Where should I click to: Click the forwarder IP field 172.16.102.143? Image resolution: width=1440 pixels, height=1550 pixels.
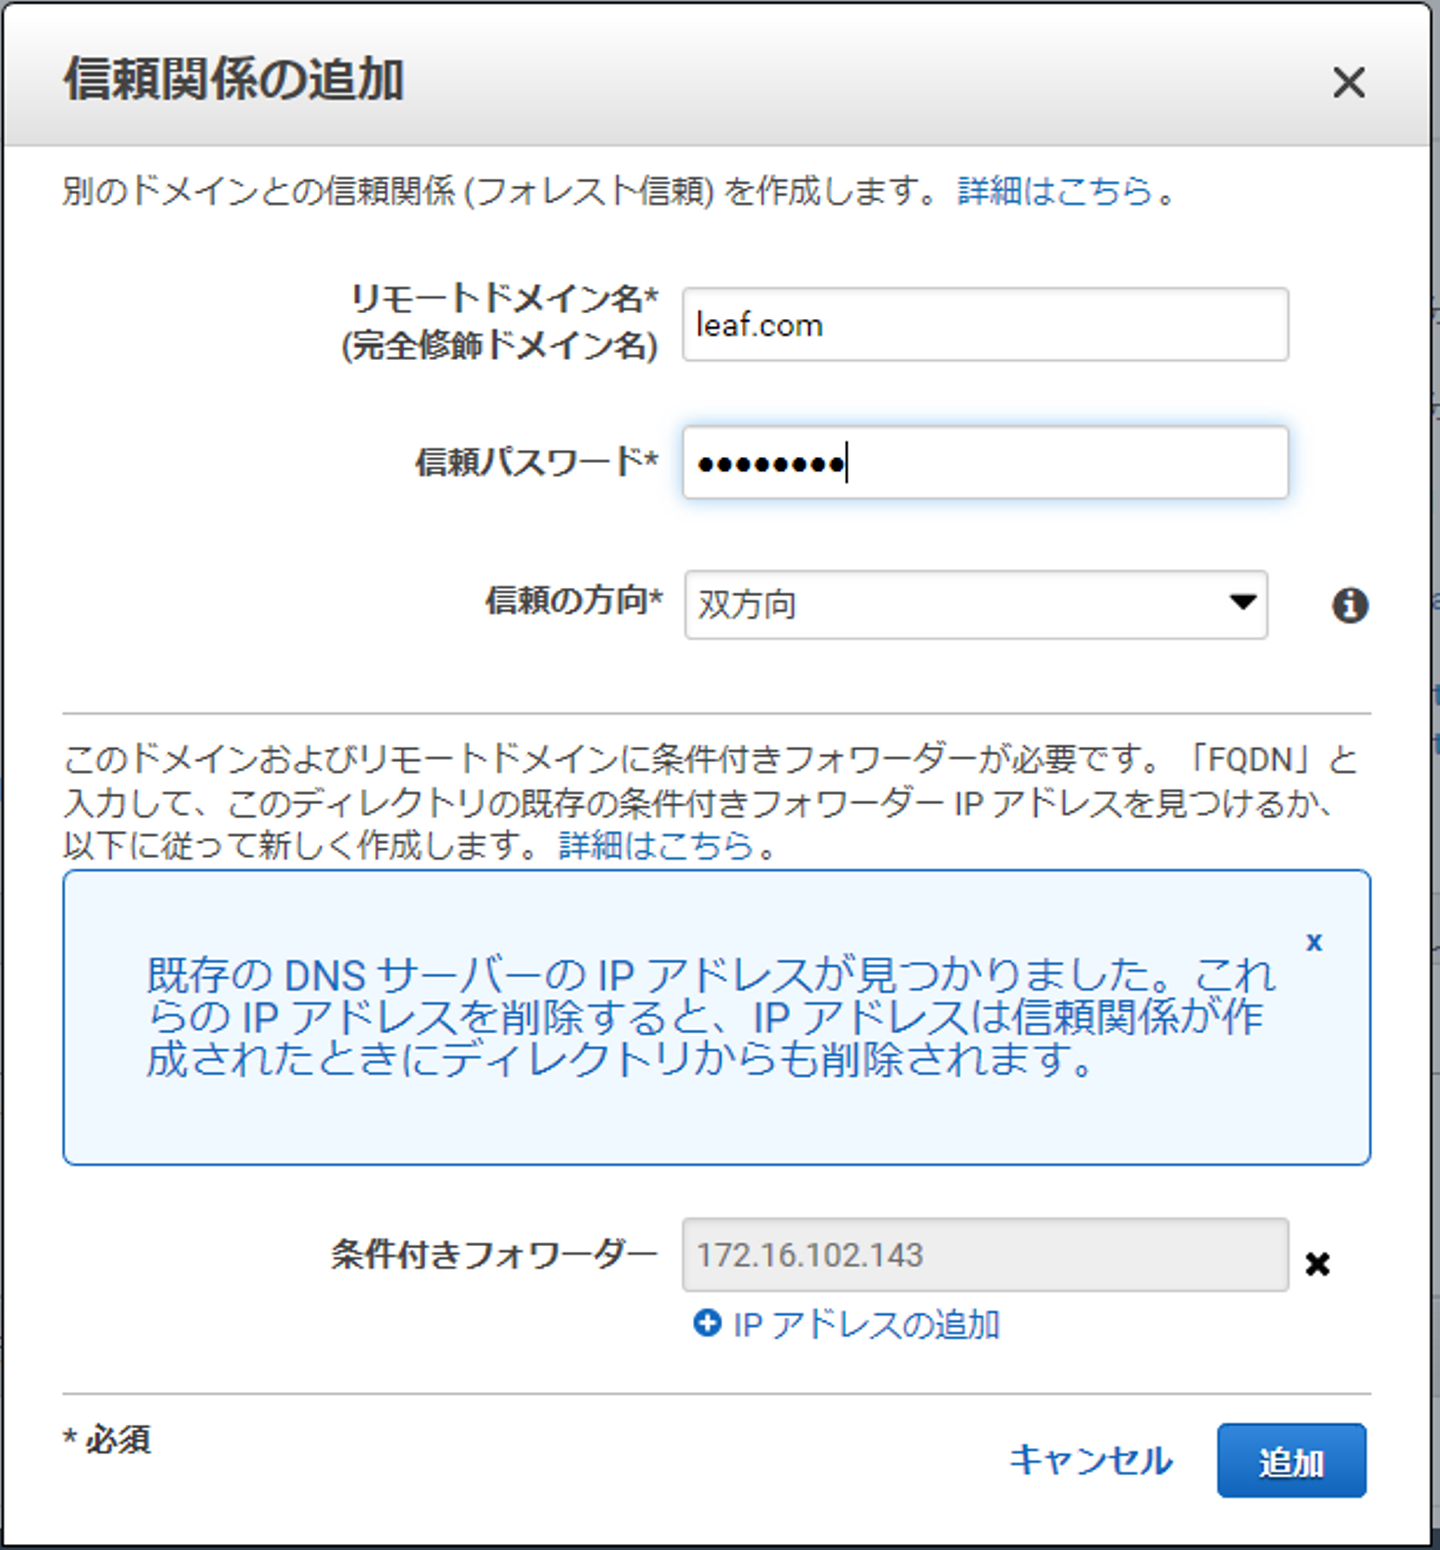point(985,1255)
